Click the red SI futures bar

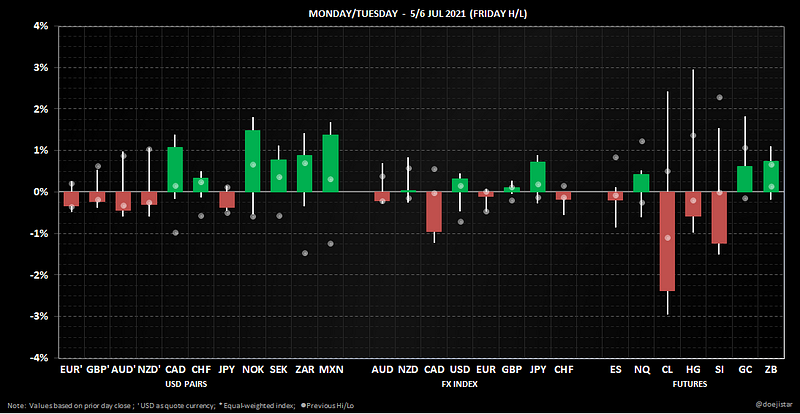pos(719,217)
